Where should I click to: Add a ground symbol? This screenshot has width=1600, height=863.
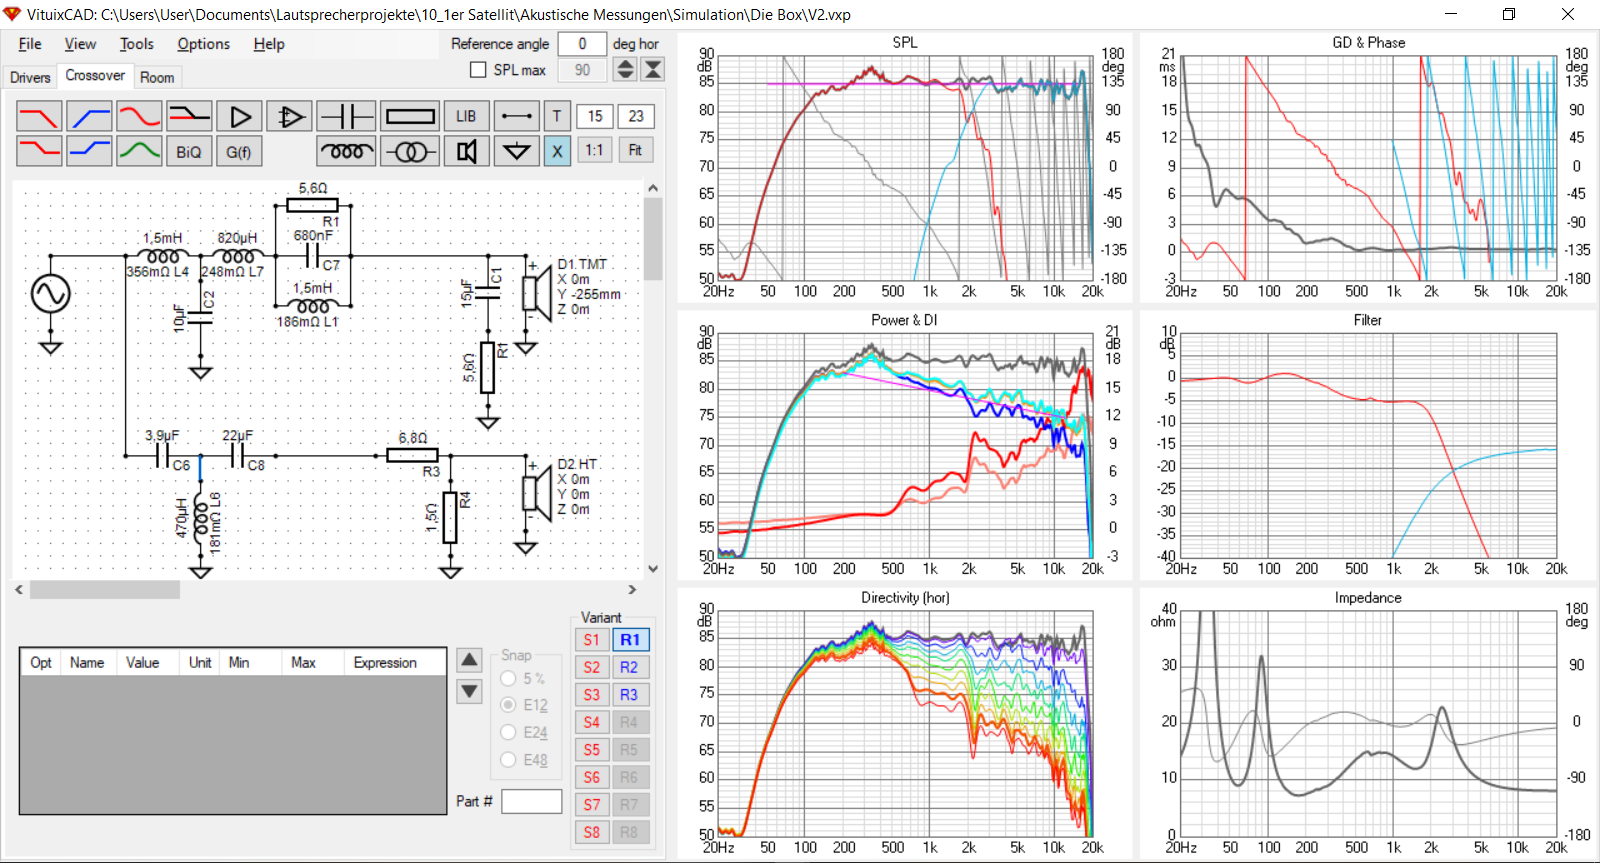tap(516, 151)
